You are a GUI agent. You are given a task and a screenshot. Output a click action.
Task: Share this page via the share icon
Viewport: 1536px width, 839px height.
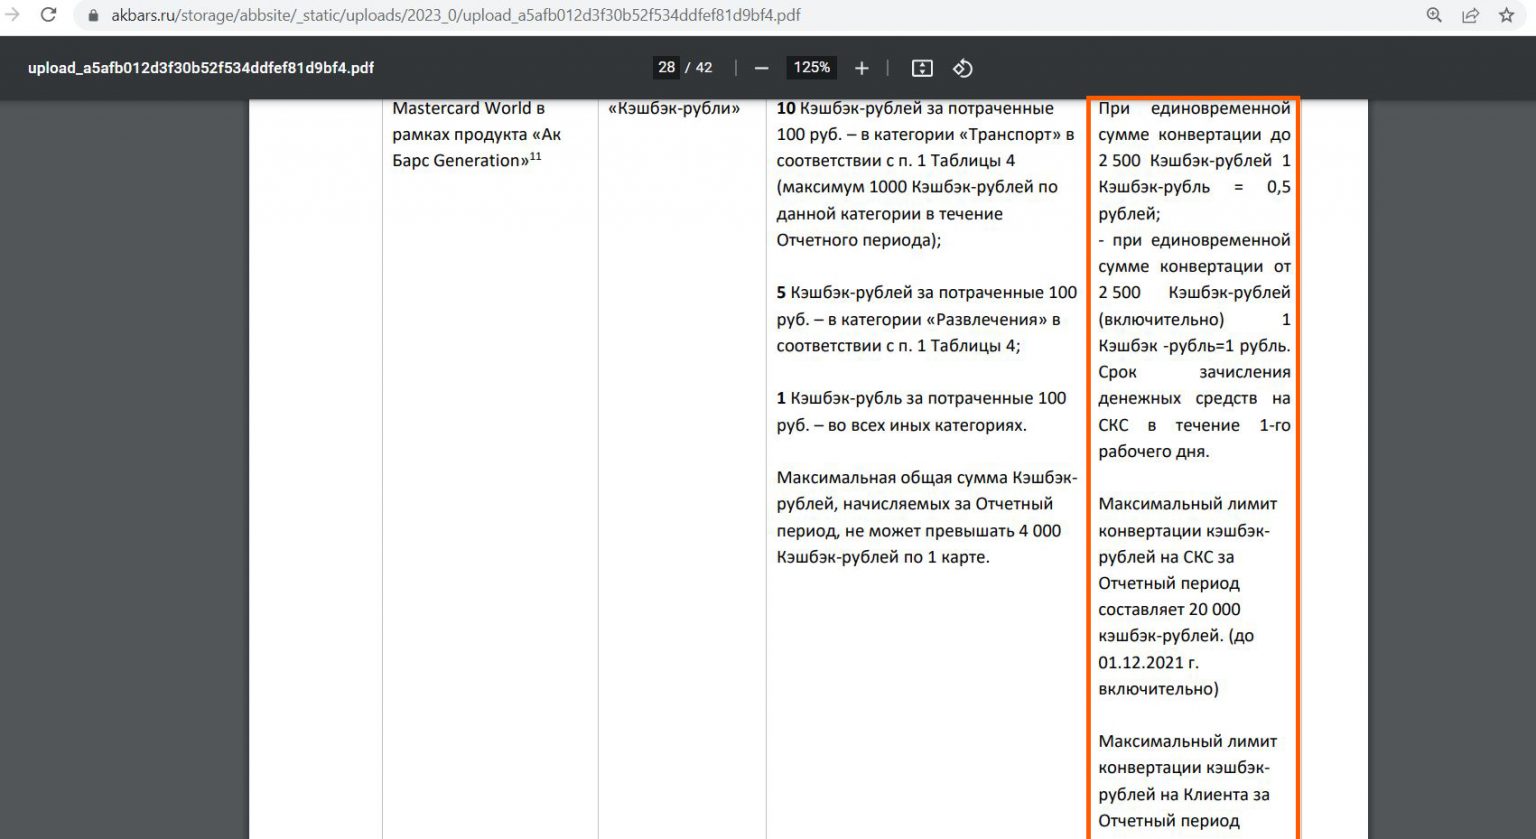point(1470,15)
